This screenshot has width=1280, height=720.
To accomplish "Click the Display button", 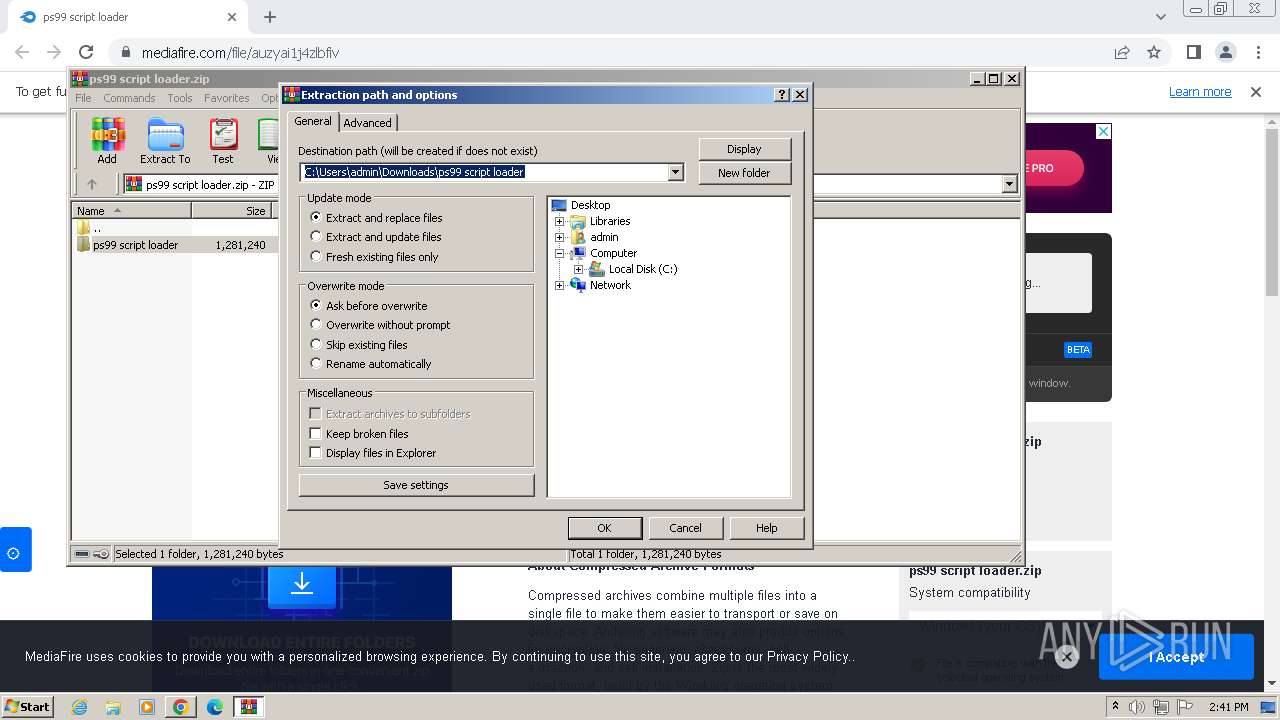I will pos(744,149).
